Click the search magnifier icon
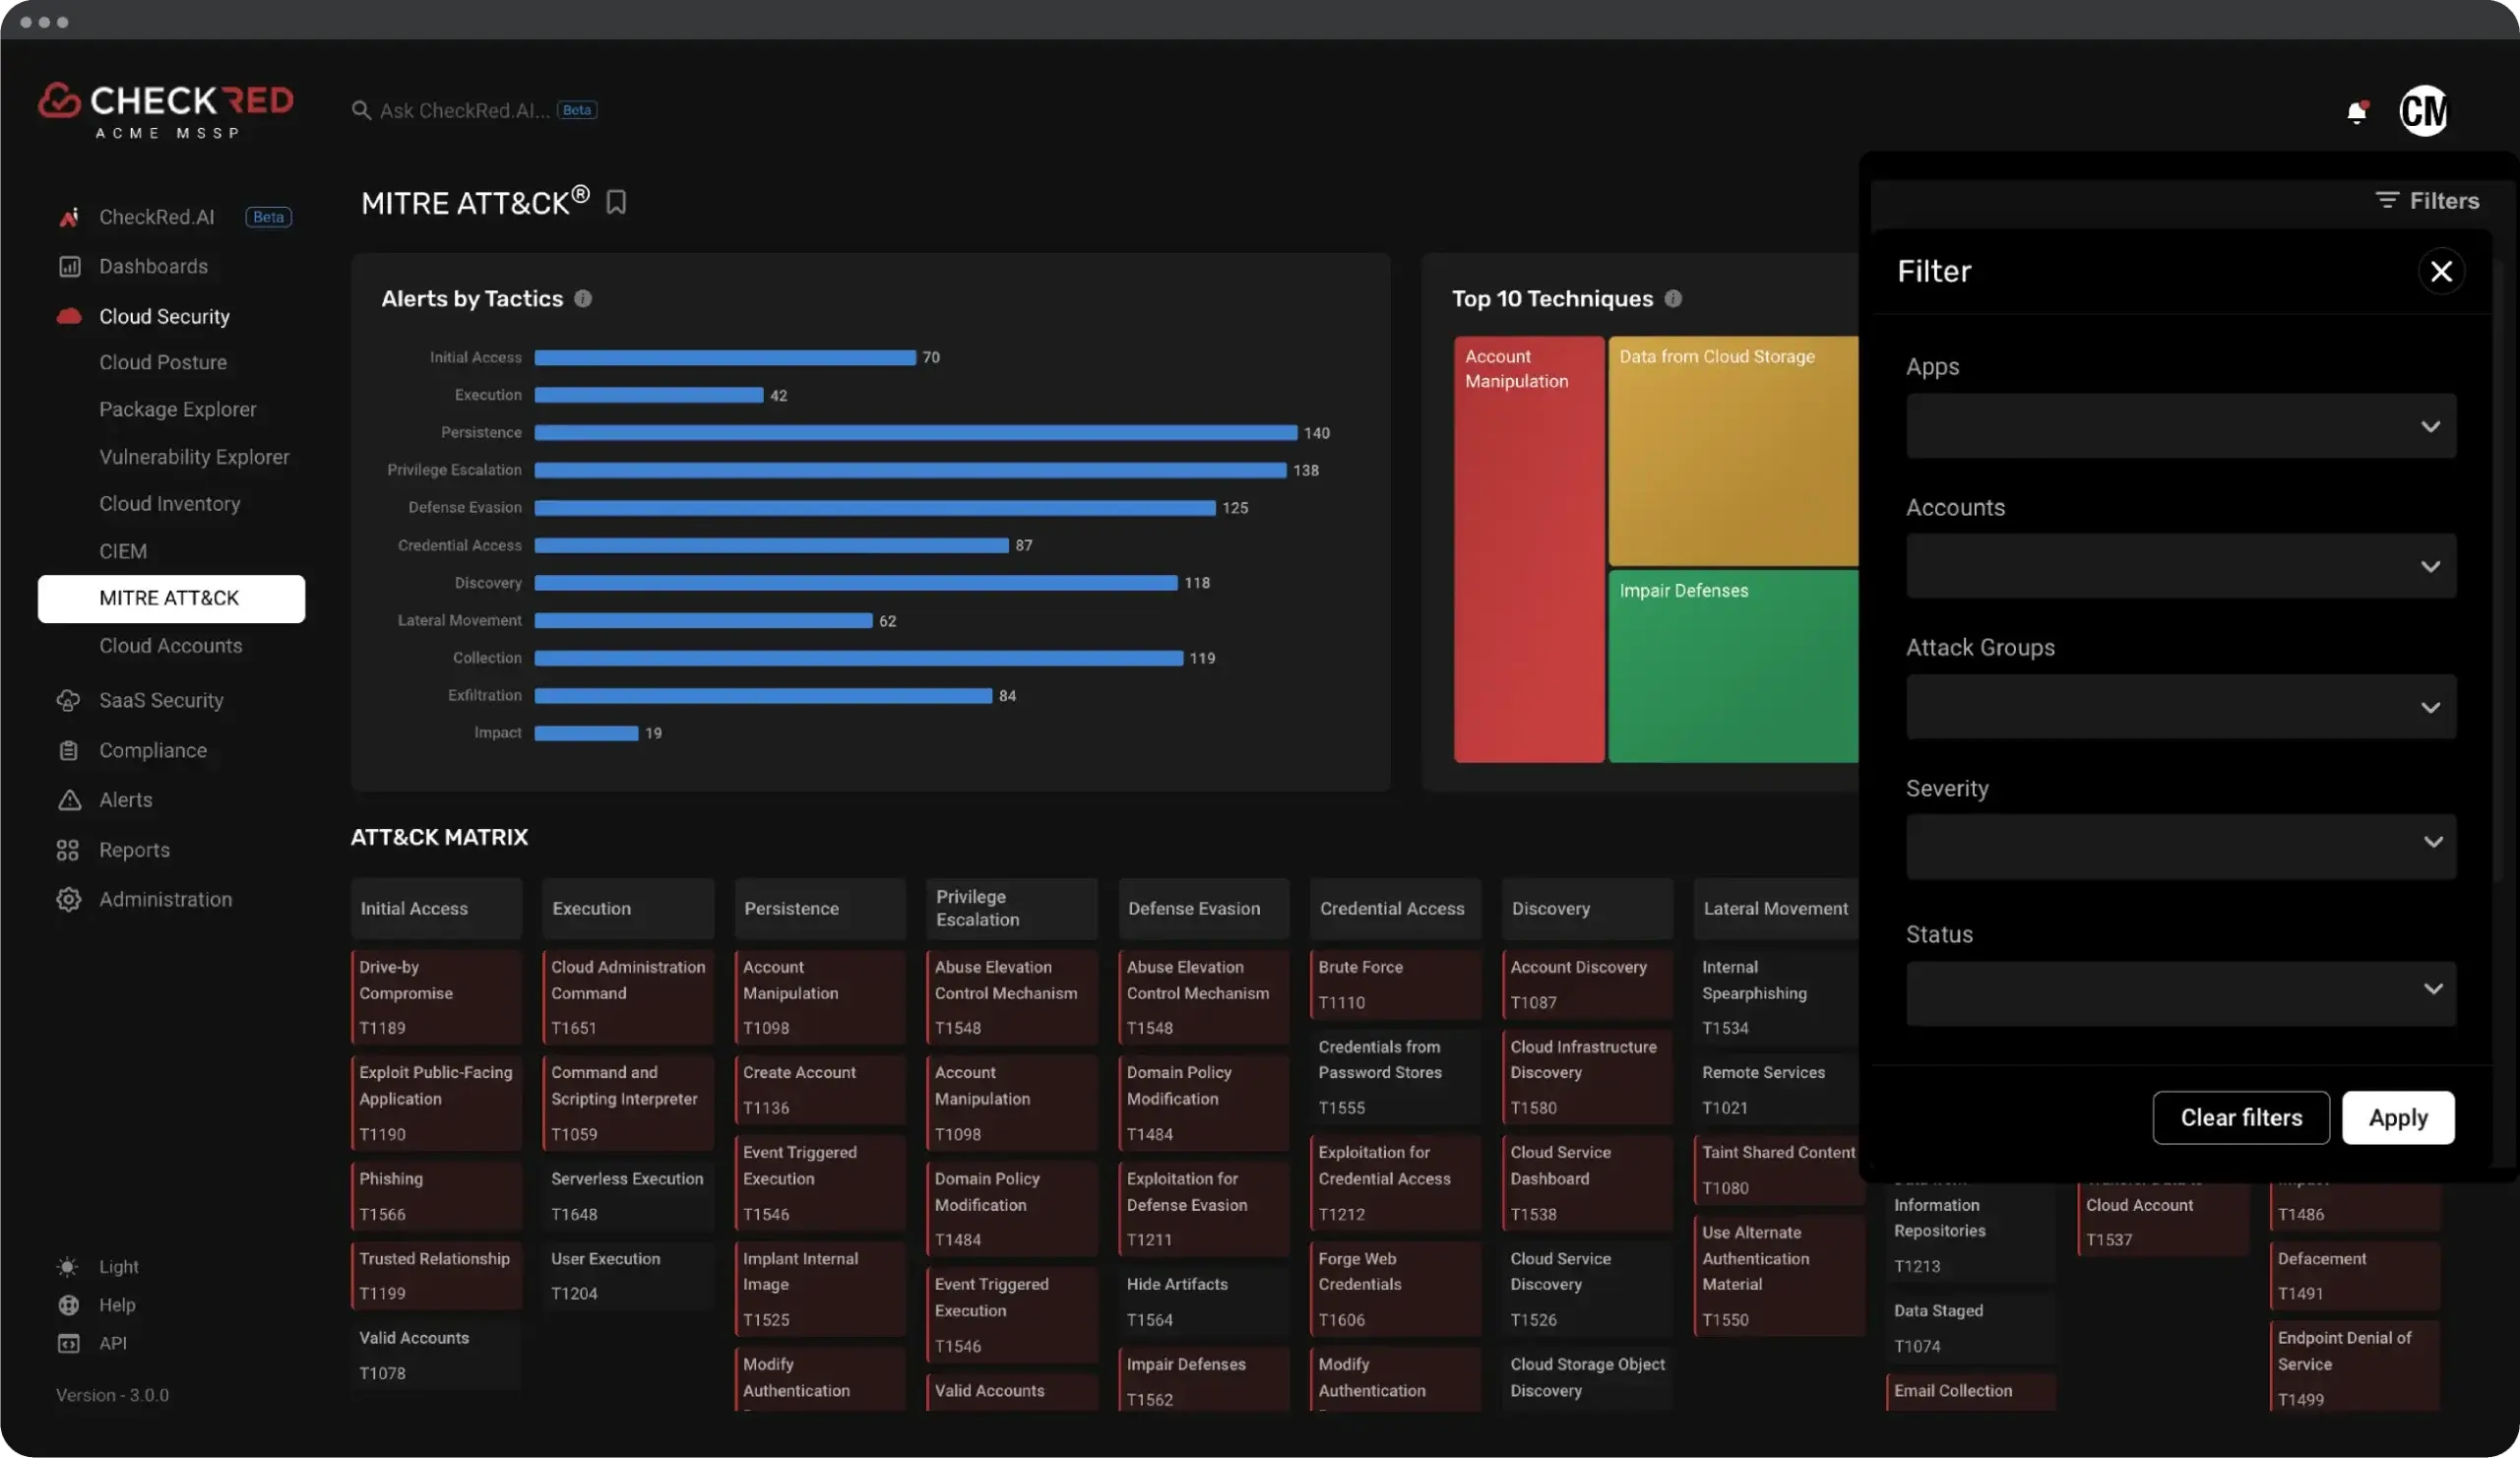Viewport: 2520px width, 1458px height. 361,110
